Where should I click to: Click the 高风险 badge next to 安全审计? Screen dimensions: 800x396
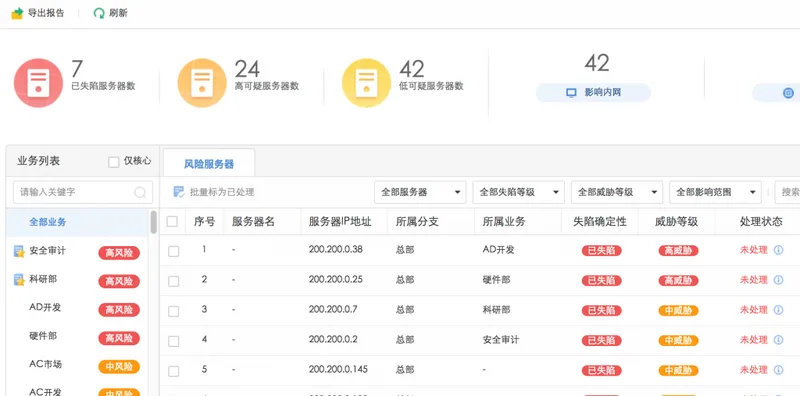click(119, 253)
